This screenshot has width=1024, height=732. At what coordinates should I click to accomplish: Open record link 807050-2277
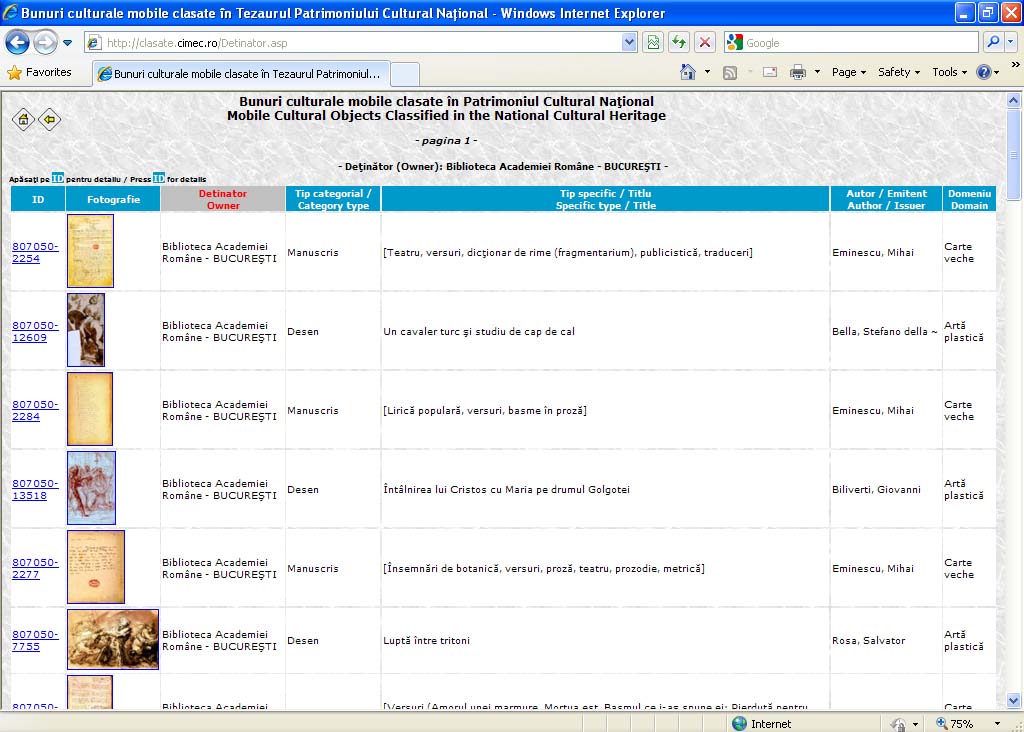(x=35, y=569)
